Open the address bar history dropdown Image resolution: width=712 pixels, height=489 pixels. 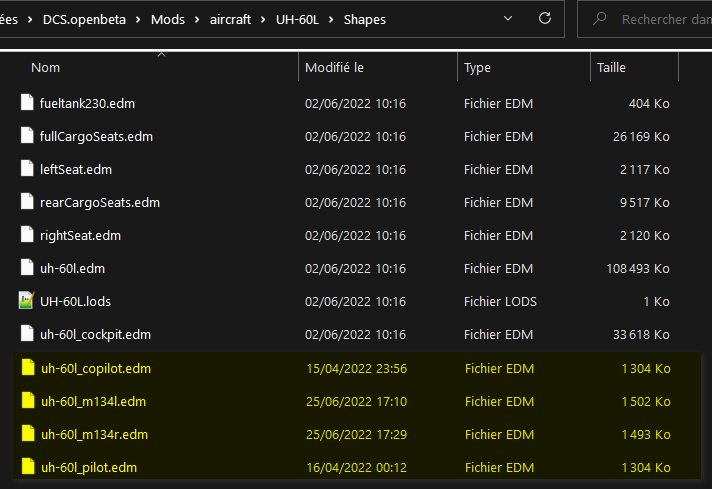508,19
